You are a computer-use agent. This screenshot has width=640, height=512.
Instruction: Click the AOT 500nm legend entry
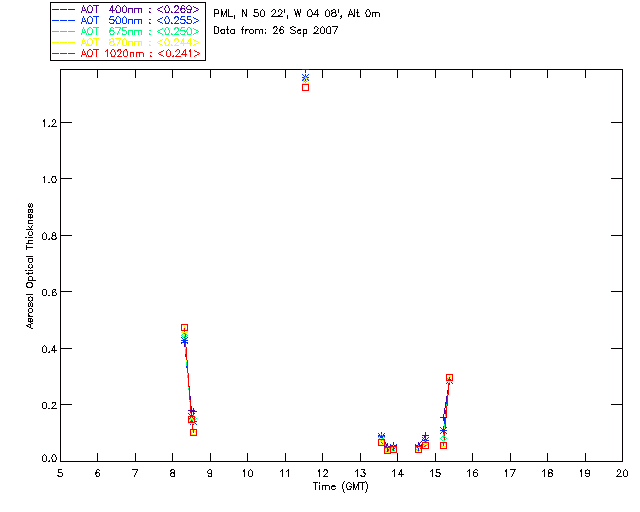coord(126,20)
